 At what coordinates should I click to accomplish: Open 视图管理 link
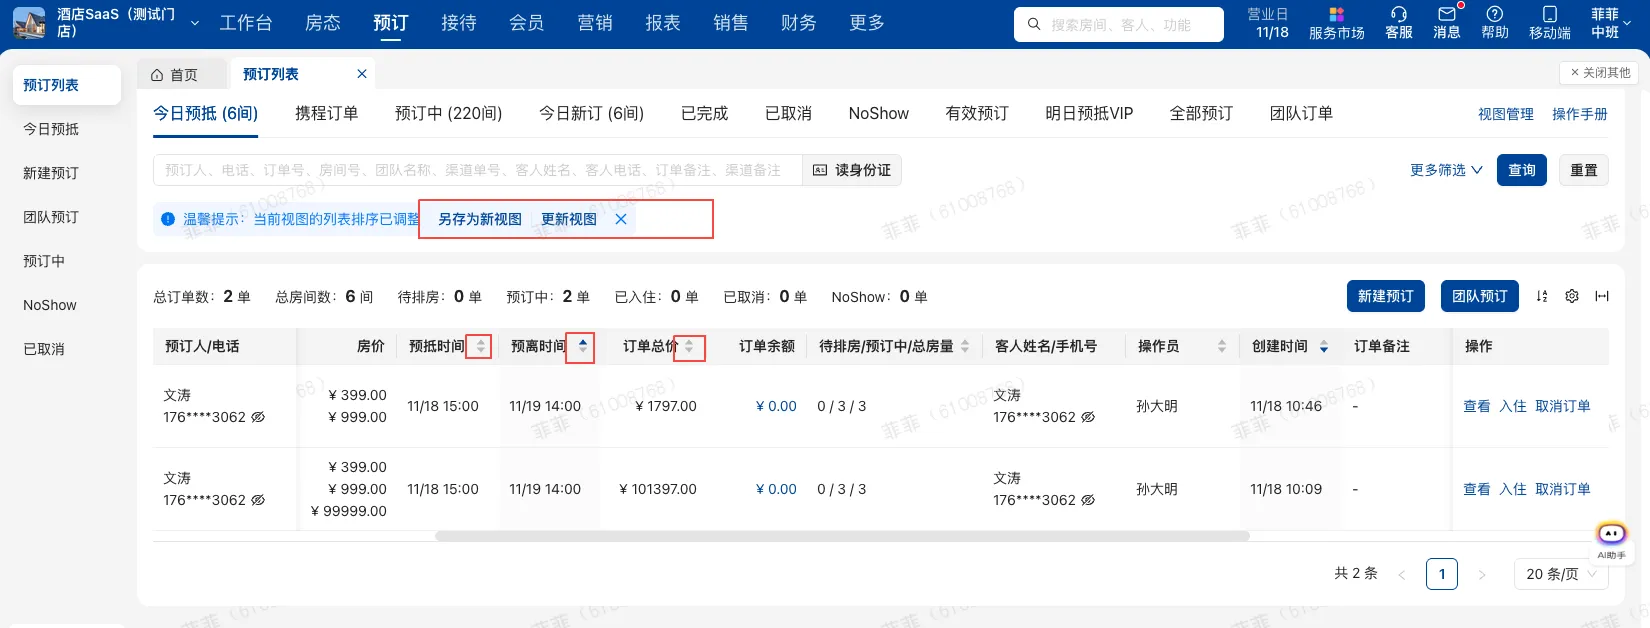coord(1506,114)
